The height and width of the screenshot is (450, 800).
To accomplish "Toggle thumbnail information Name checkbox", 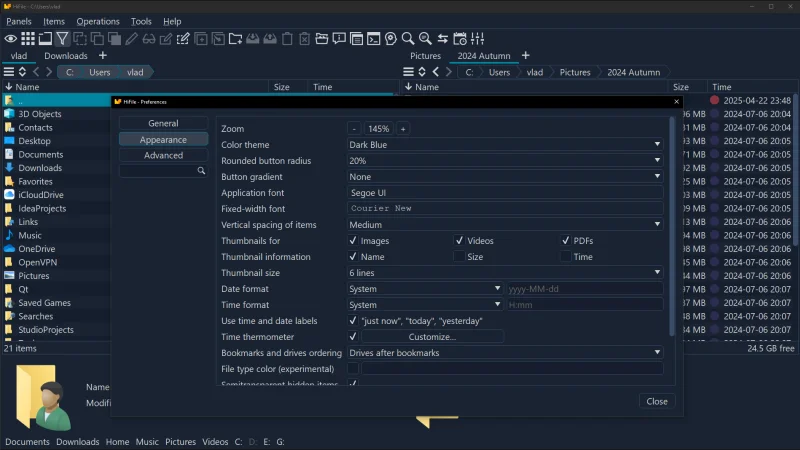I will point(353,257).
